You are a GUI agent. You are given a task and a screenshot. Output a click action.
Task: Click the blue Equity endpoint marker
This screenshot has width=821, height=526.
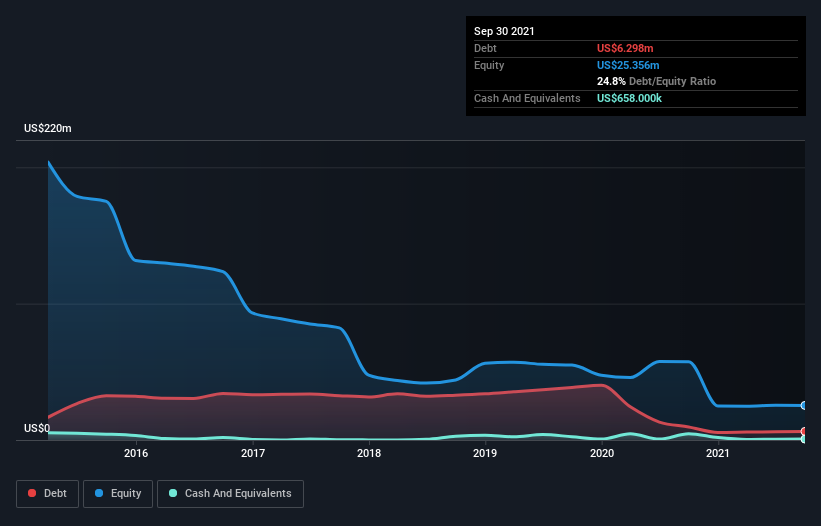pos(804,406)
